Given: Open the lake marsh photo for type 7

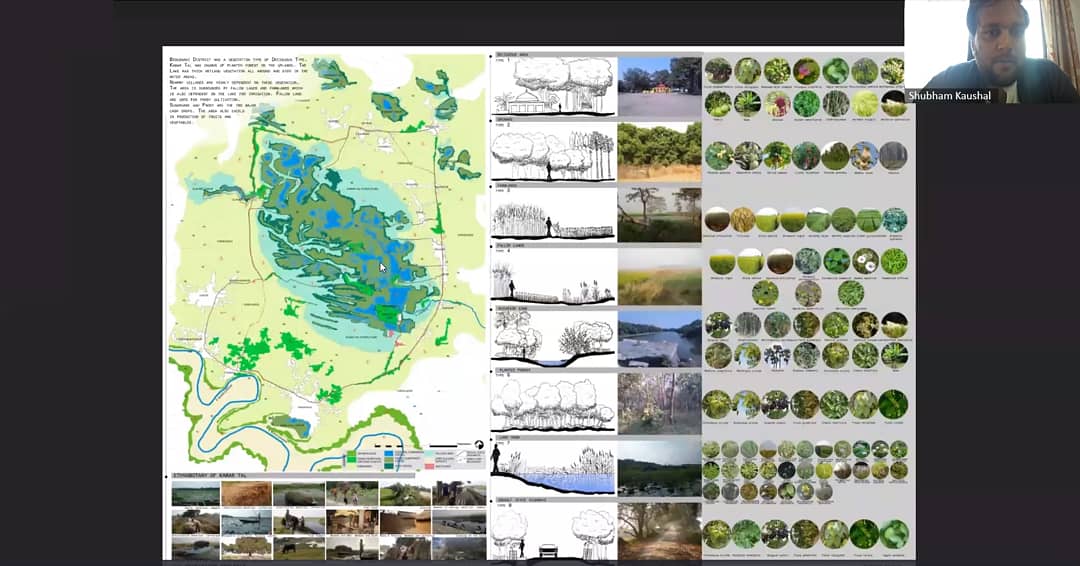Looking at the screenshot, I should 660,468.
